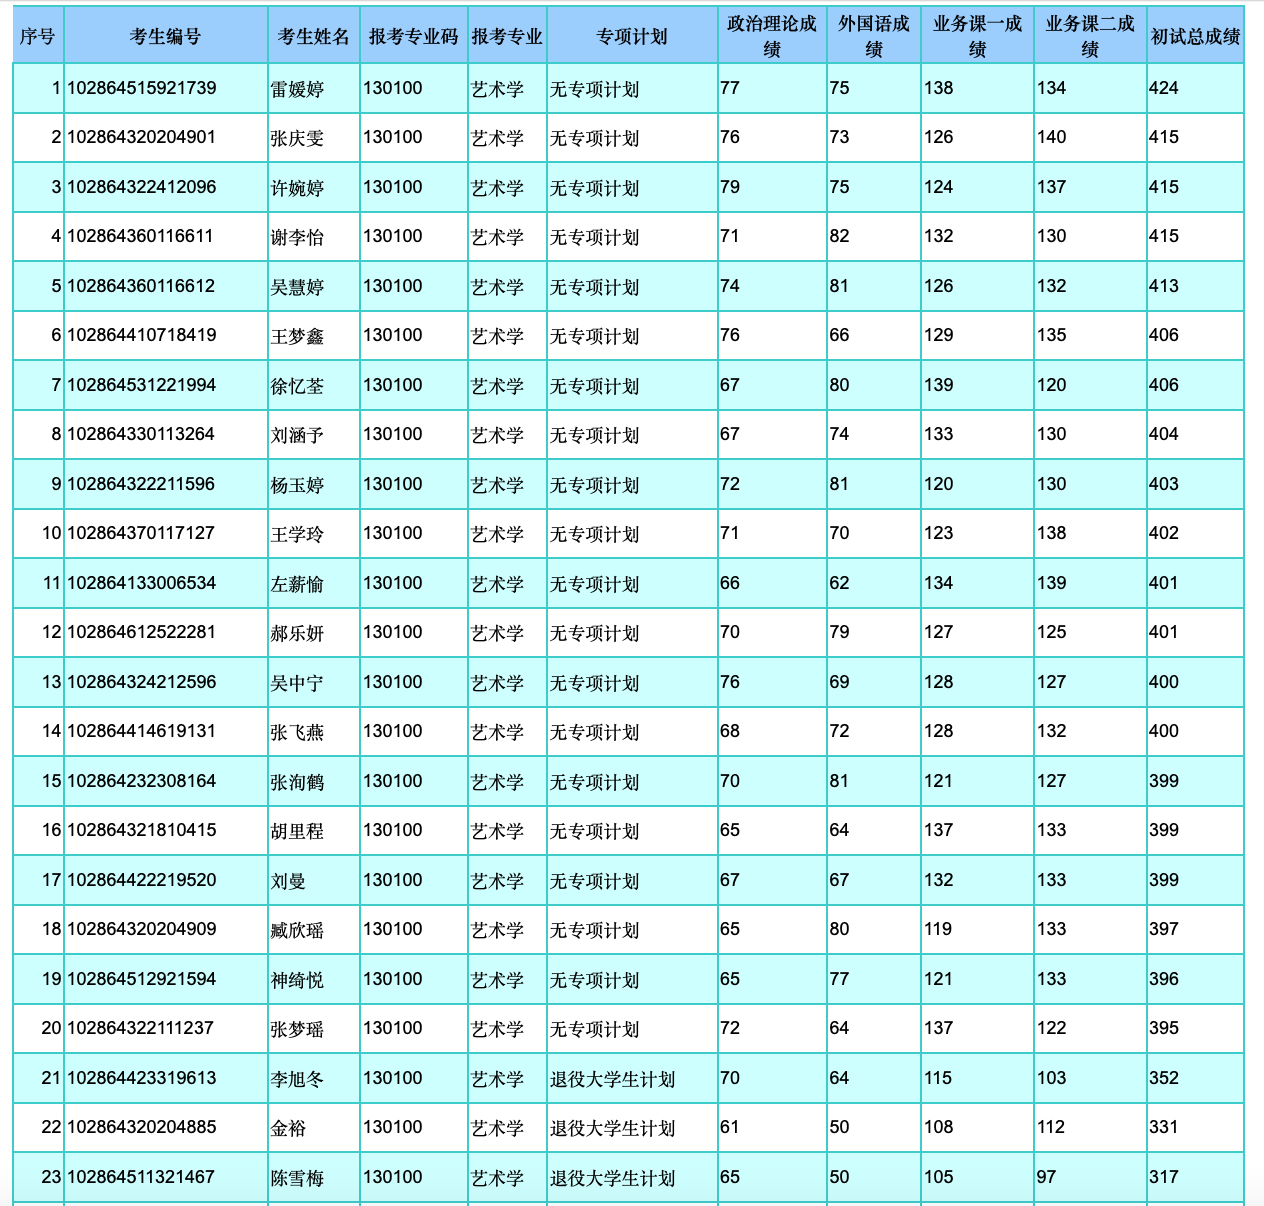Click the 考生编号 column header

[166, 36]
